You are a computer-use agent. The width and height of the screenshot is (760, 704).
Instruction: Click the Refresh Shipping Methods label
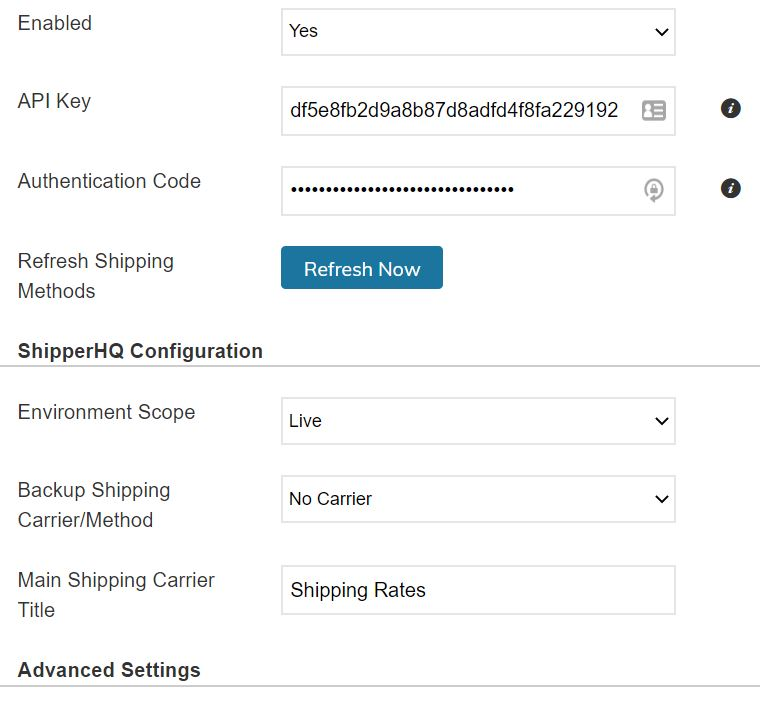[96, 276]
